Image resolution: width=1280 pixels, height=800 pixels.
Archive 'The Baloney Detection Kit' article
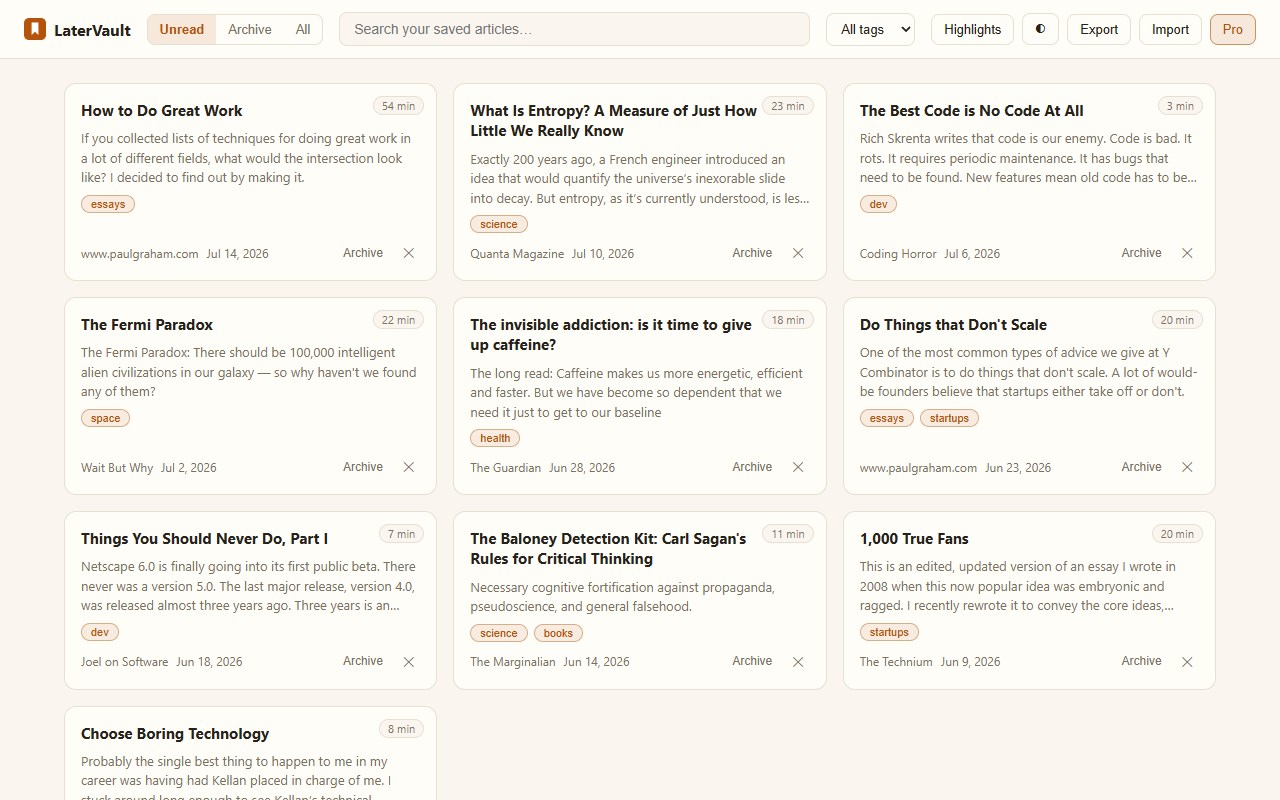click(x=752, y=661)
